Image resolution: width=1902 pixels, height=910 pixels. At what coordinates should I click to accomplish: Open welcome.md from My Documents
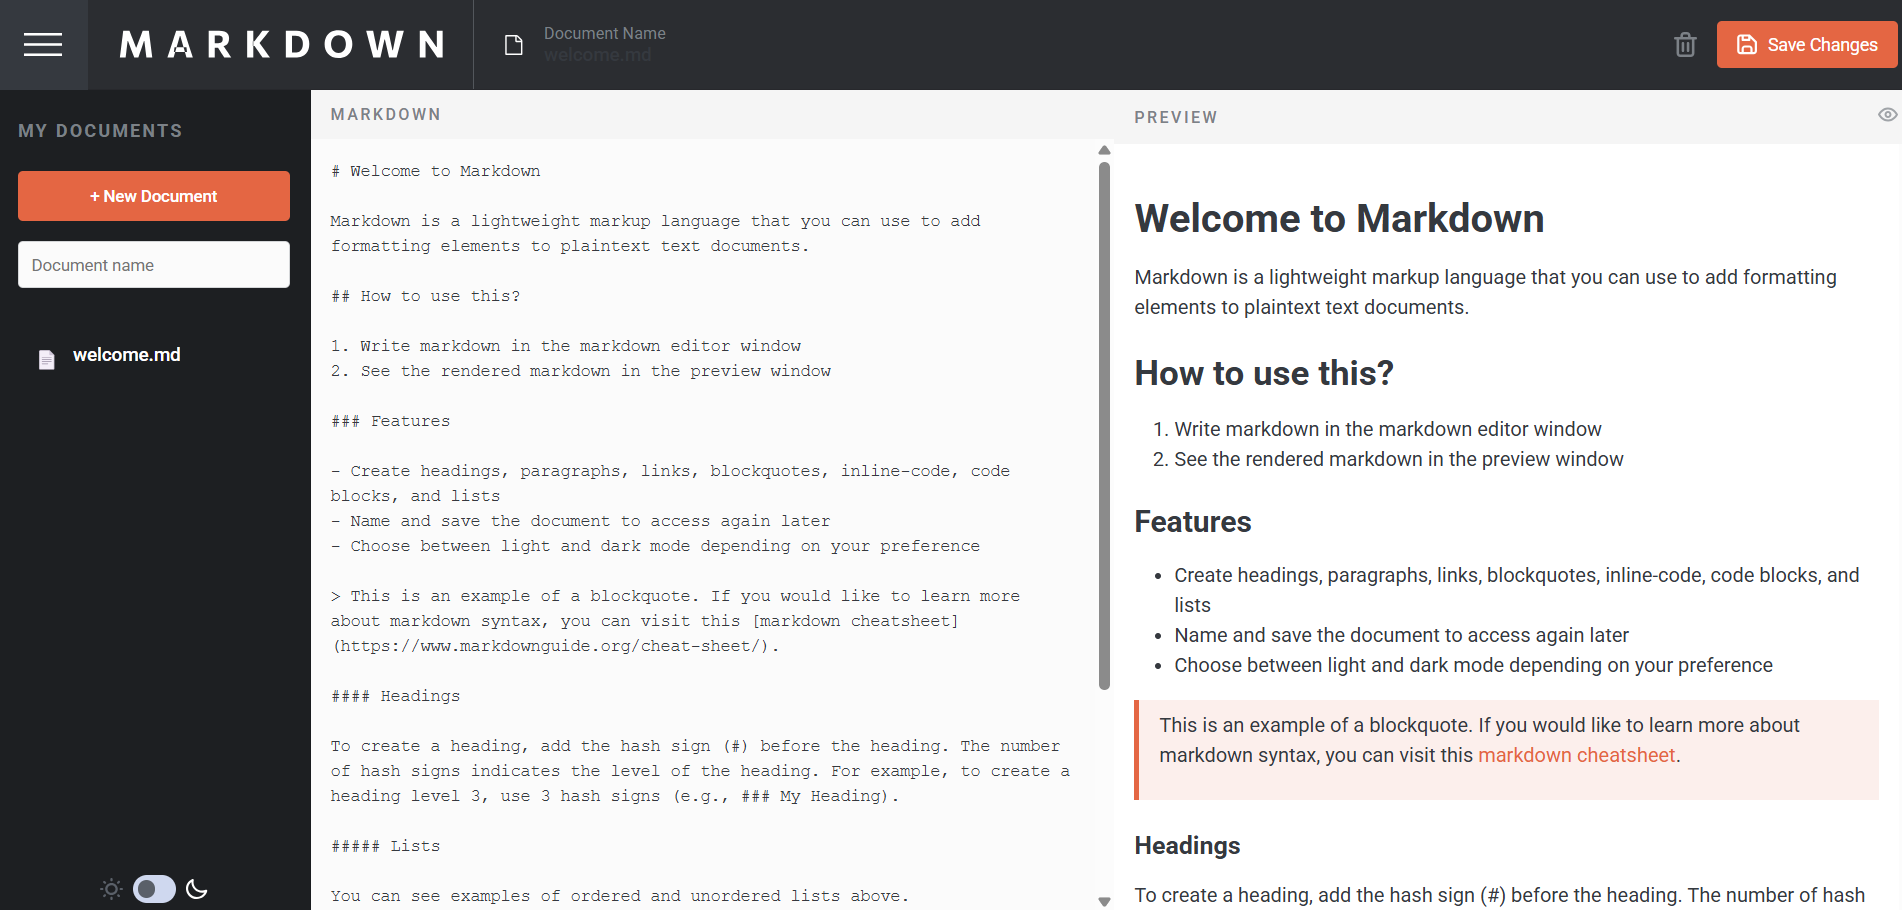[x=126, y=355]
